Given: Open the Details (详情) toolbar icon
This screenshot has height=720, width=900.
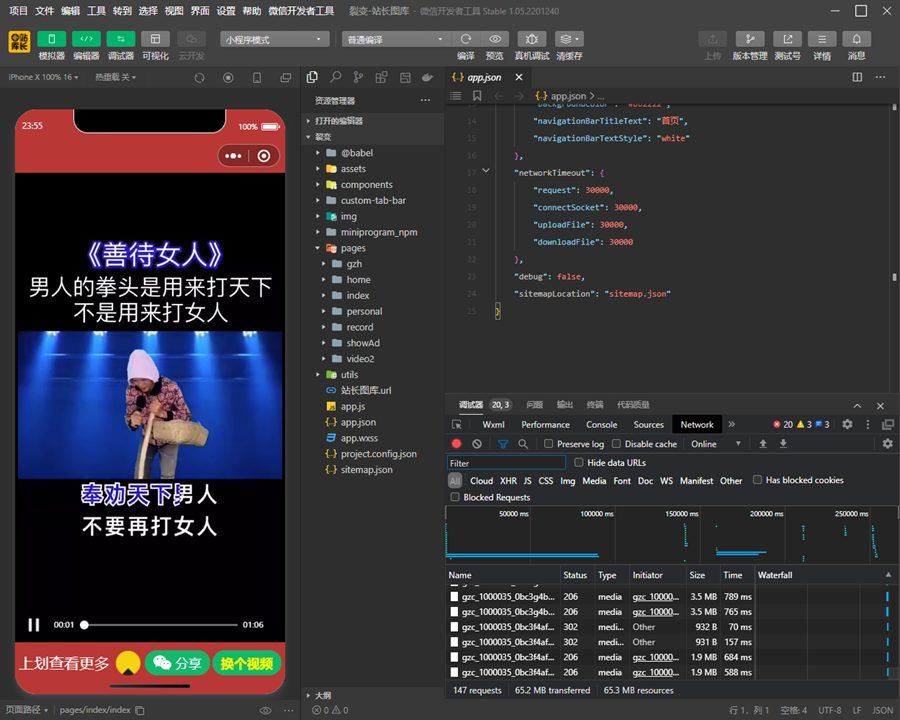Looking at the screenshot, I should (821, 39).
